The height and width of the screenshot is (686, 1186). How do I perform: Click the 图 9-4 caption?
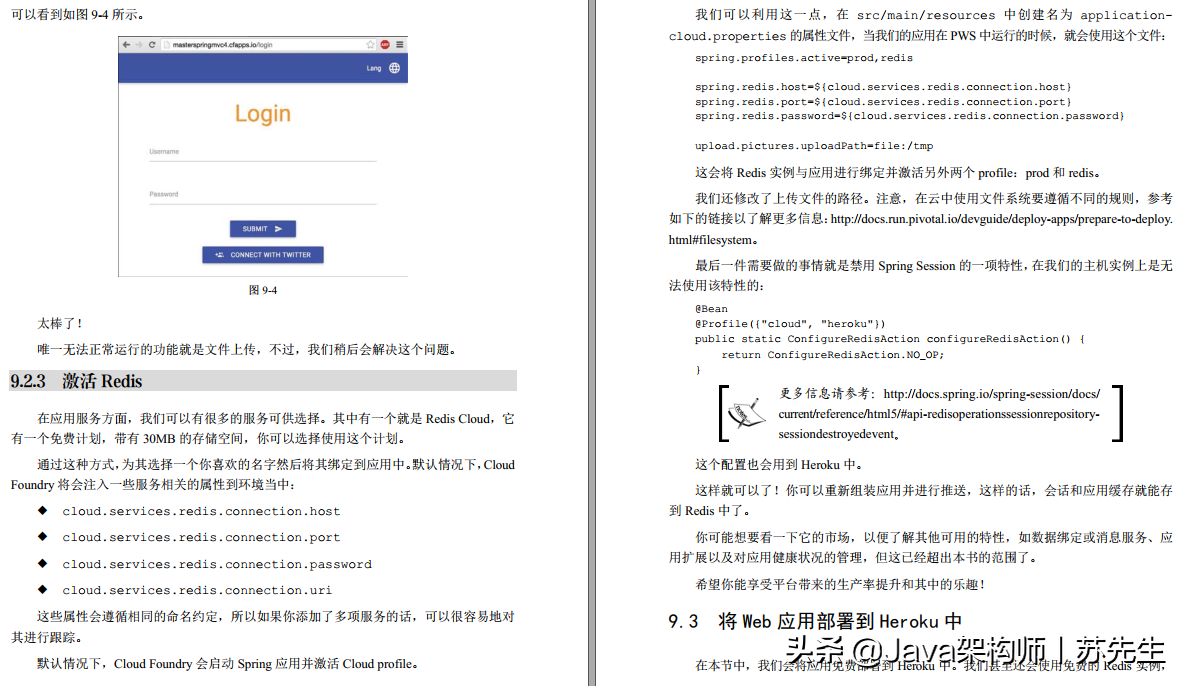coord(262,290)
